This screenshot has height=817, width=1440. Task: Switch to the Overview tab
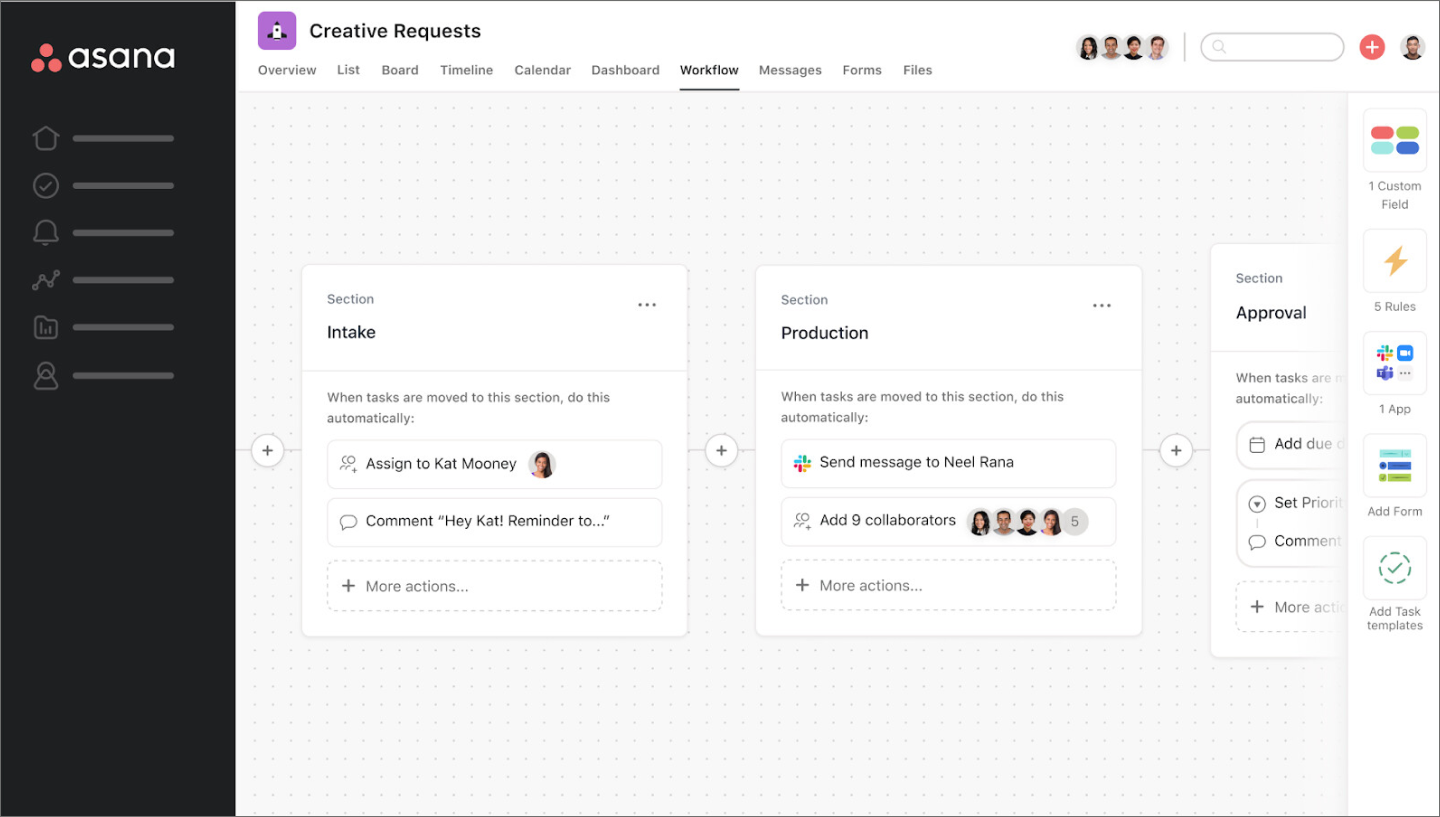point(287,70)
